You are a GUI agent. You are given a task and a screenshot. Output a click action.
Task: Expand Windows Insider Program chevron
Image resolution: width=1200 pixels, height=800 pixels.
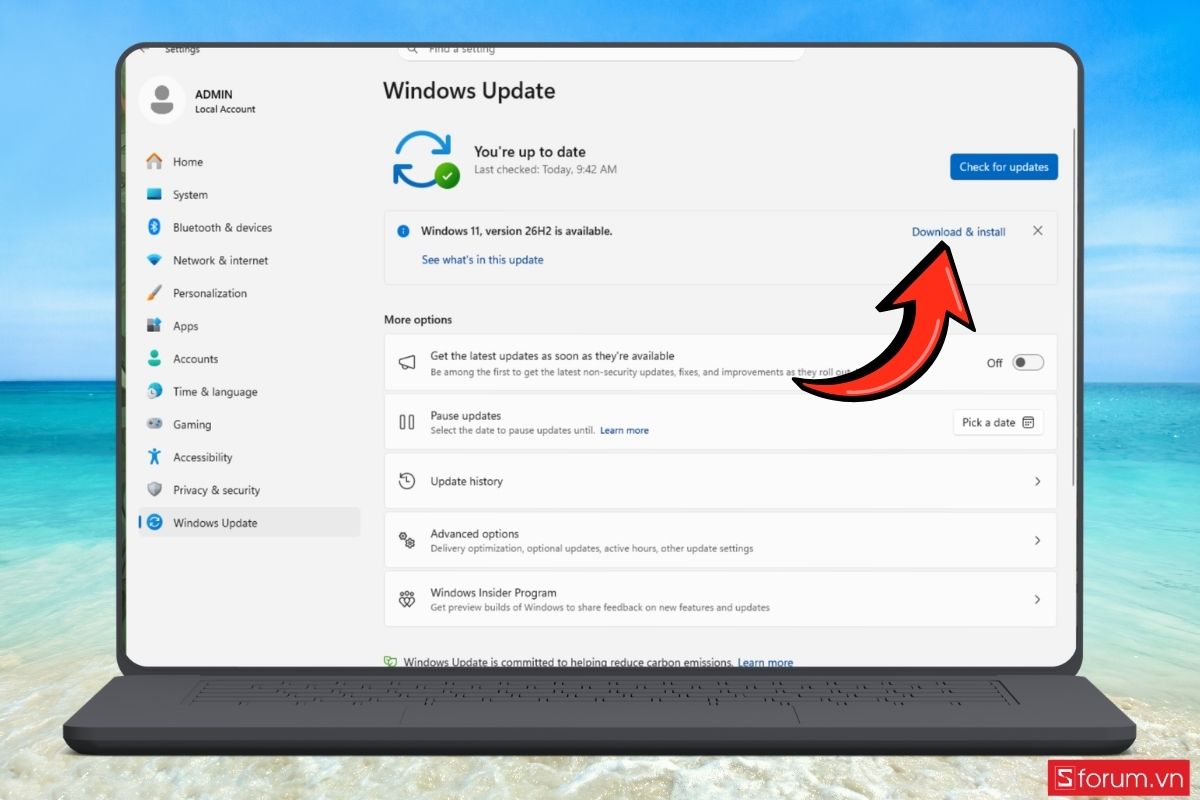click(x=1037, y=599)
